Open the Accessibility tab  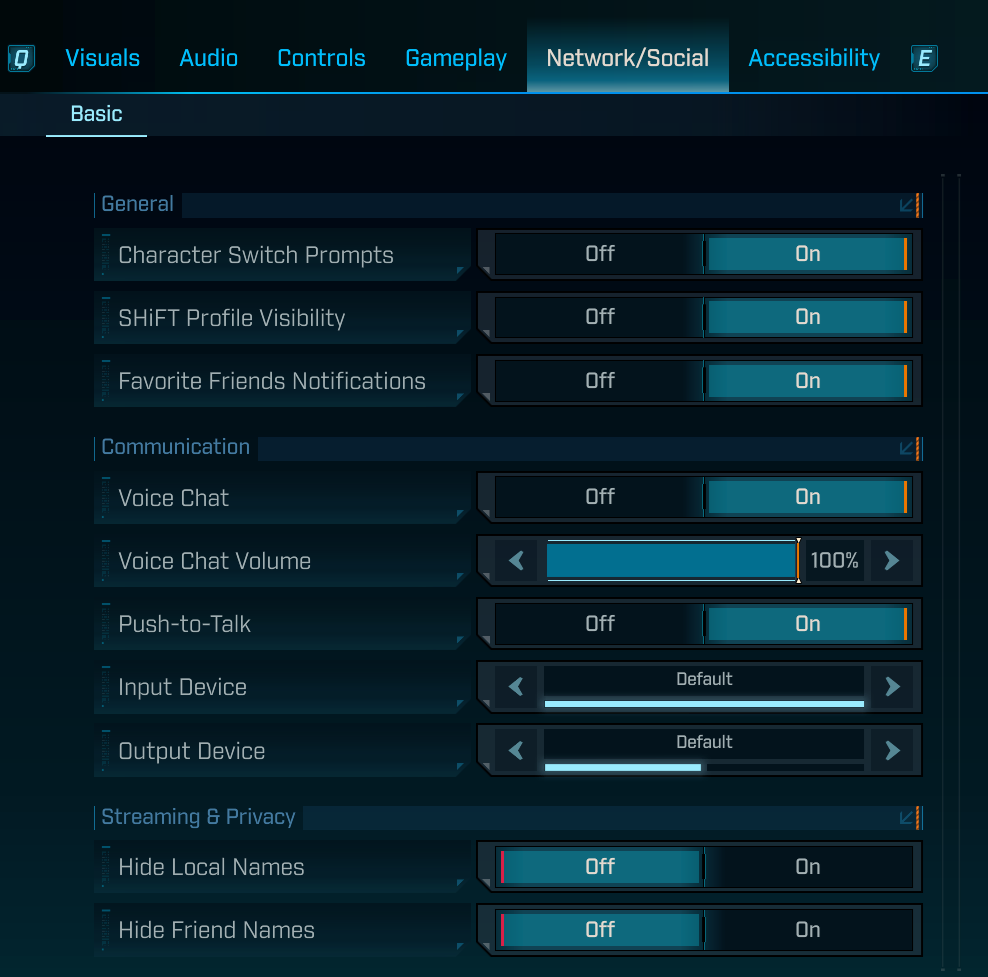pos(814,58)
